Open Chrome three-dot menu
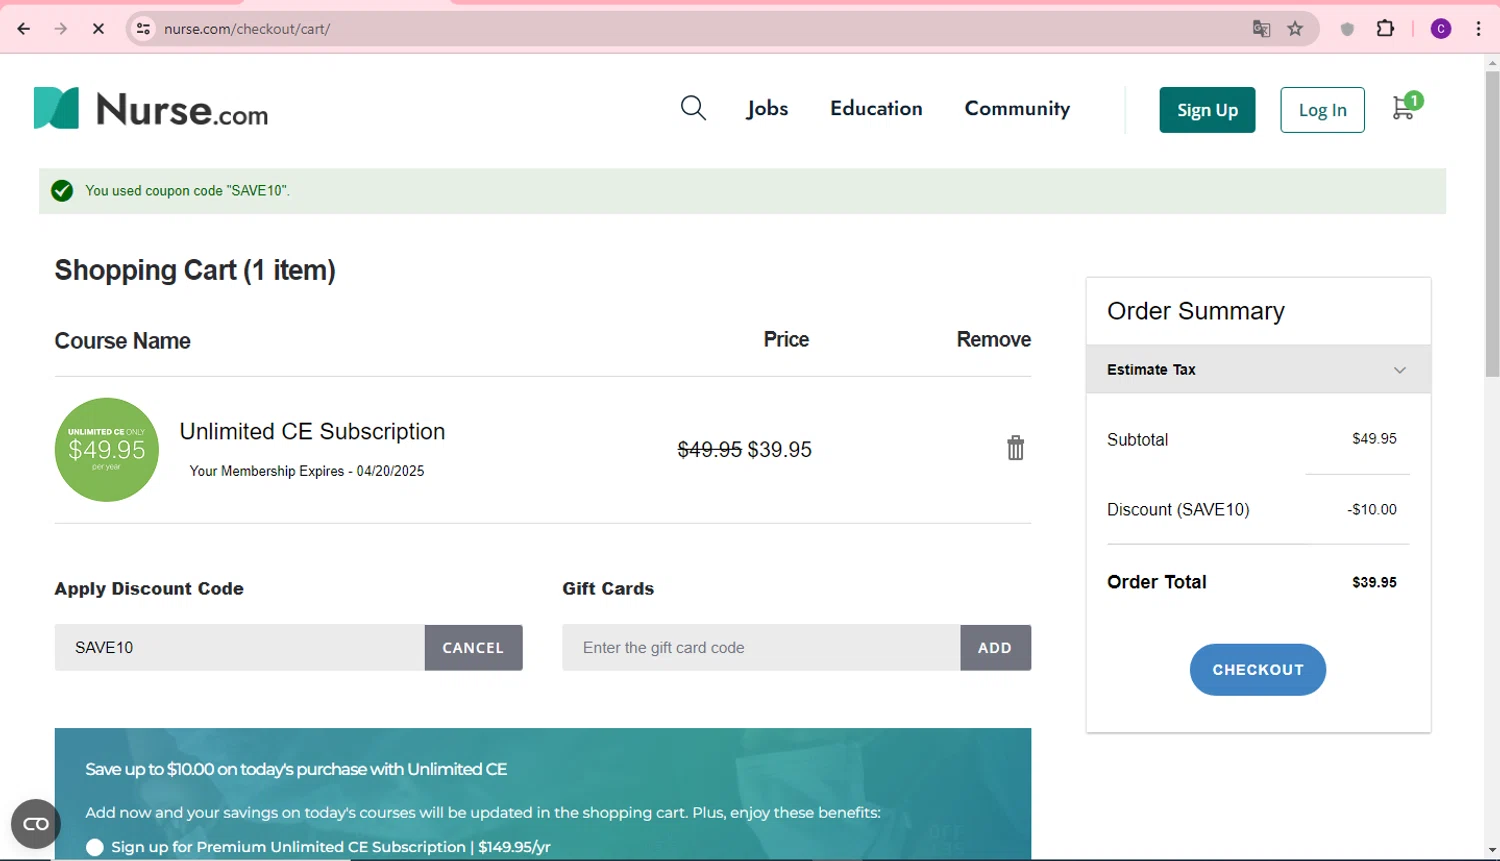The image size is (1500, 861). [1478, 29]
